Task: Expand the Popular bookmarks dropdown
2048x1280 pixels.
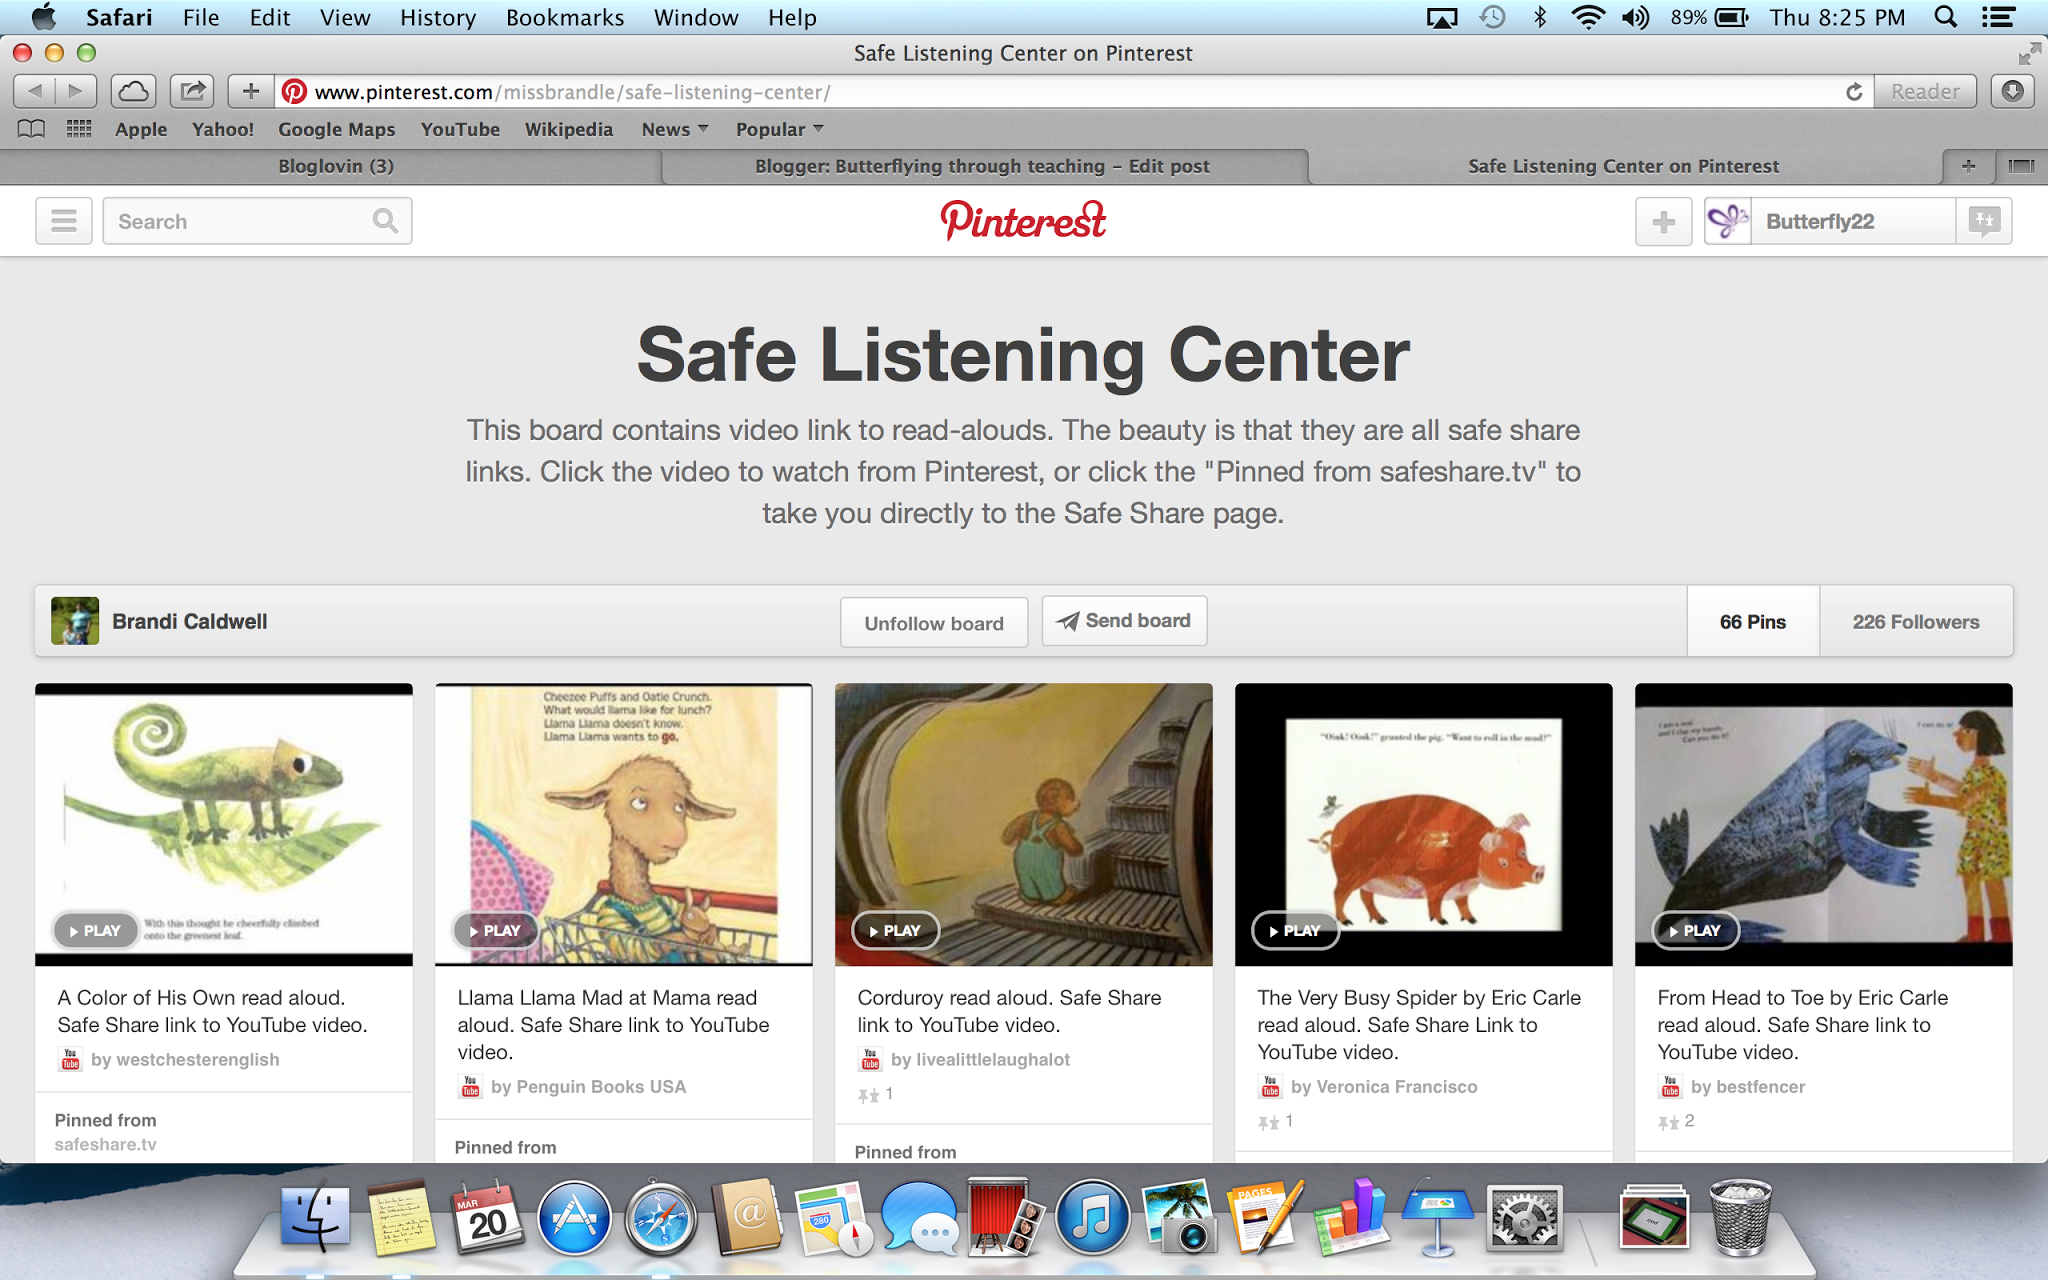Action: pos(780,129)
